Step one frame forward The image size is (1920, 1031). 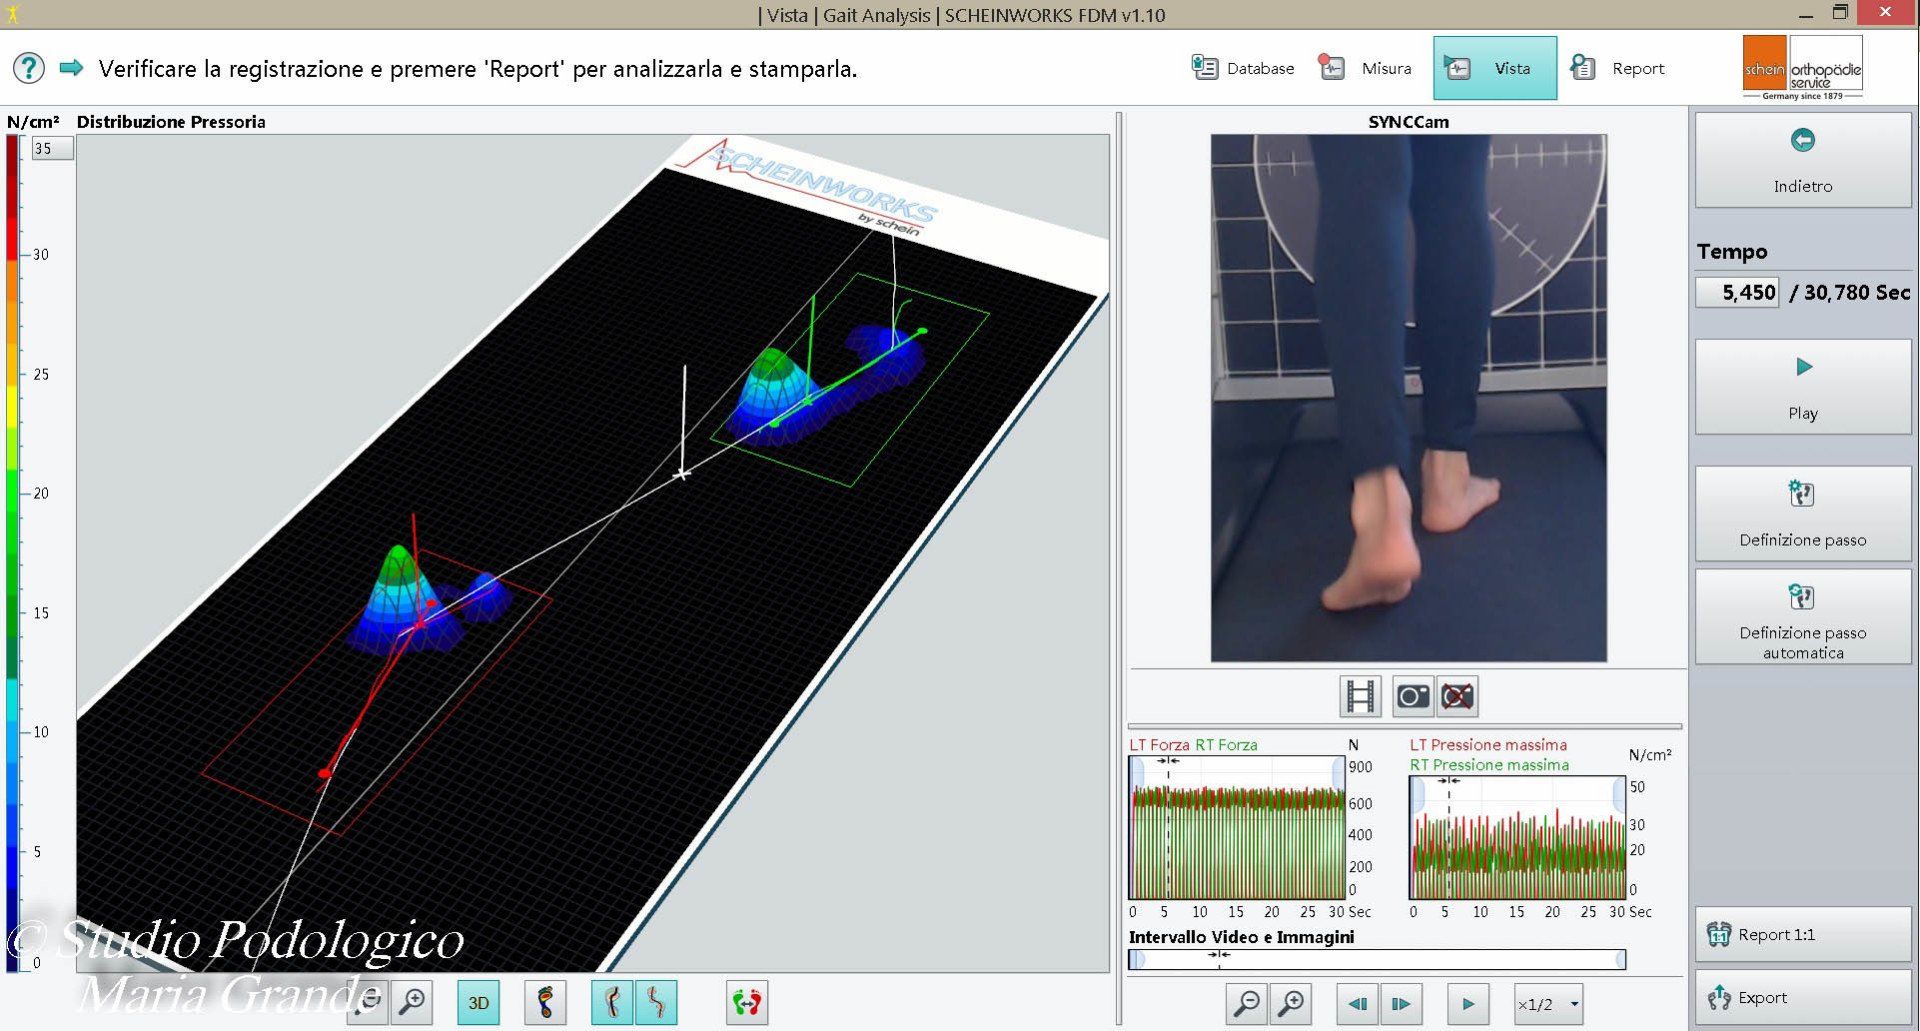click(1401, 1004)
